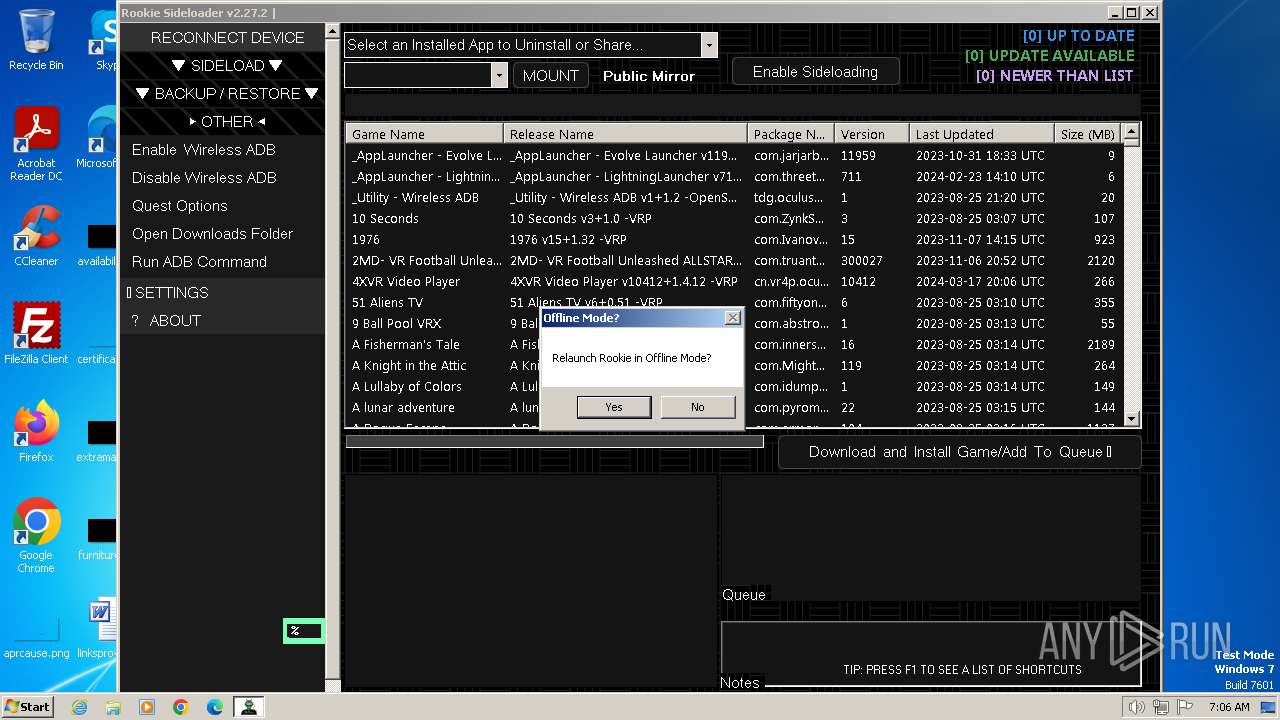Open volume control in system tray
Image resolution: width=1280 pixels, height=720 pixels.
(x=1136, y=707)
